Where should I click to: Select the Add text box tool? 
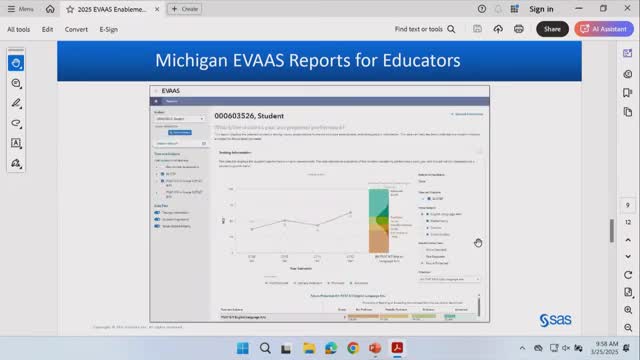coord(16,143)
